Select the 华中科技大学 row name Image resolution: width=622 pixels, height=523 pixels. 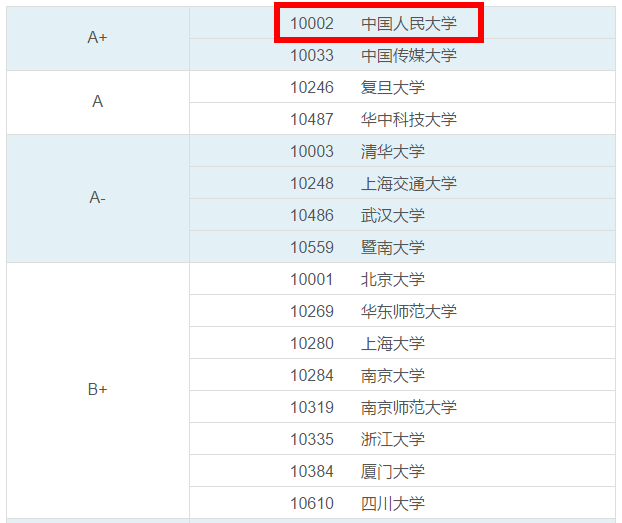(408, 119)
